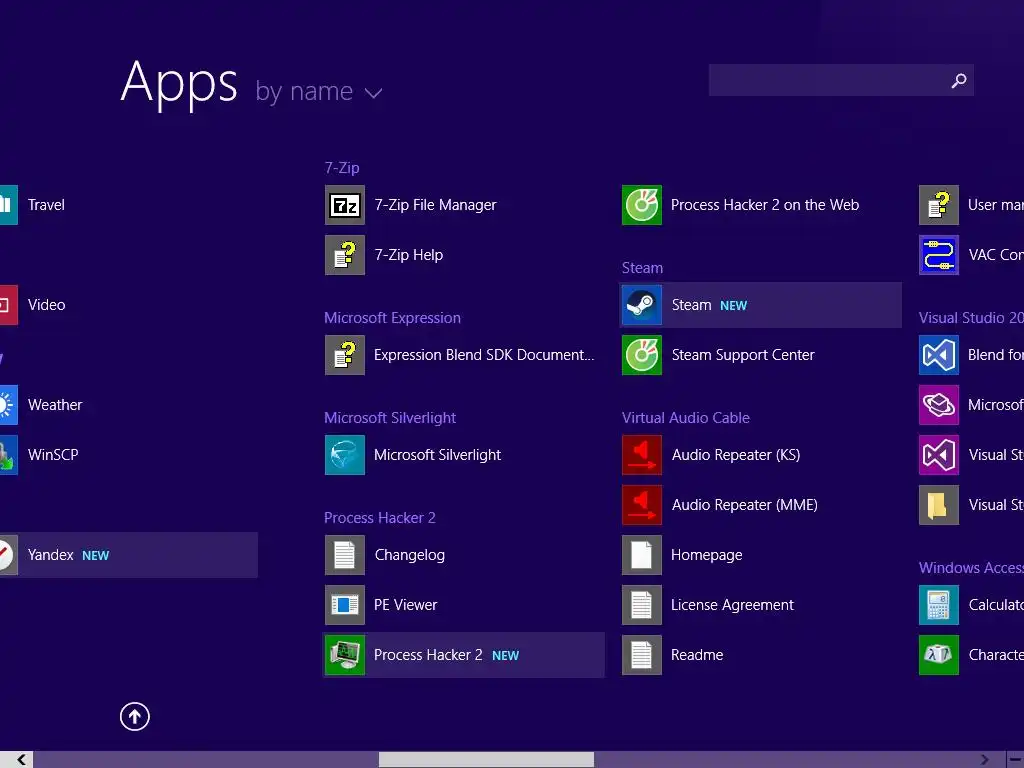
Task: Select the Visual Studio group header
Action: coord(971,318)
